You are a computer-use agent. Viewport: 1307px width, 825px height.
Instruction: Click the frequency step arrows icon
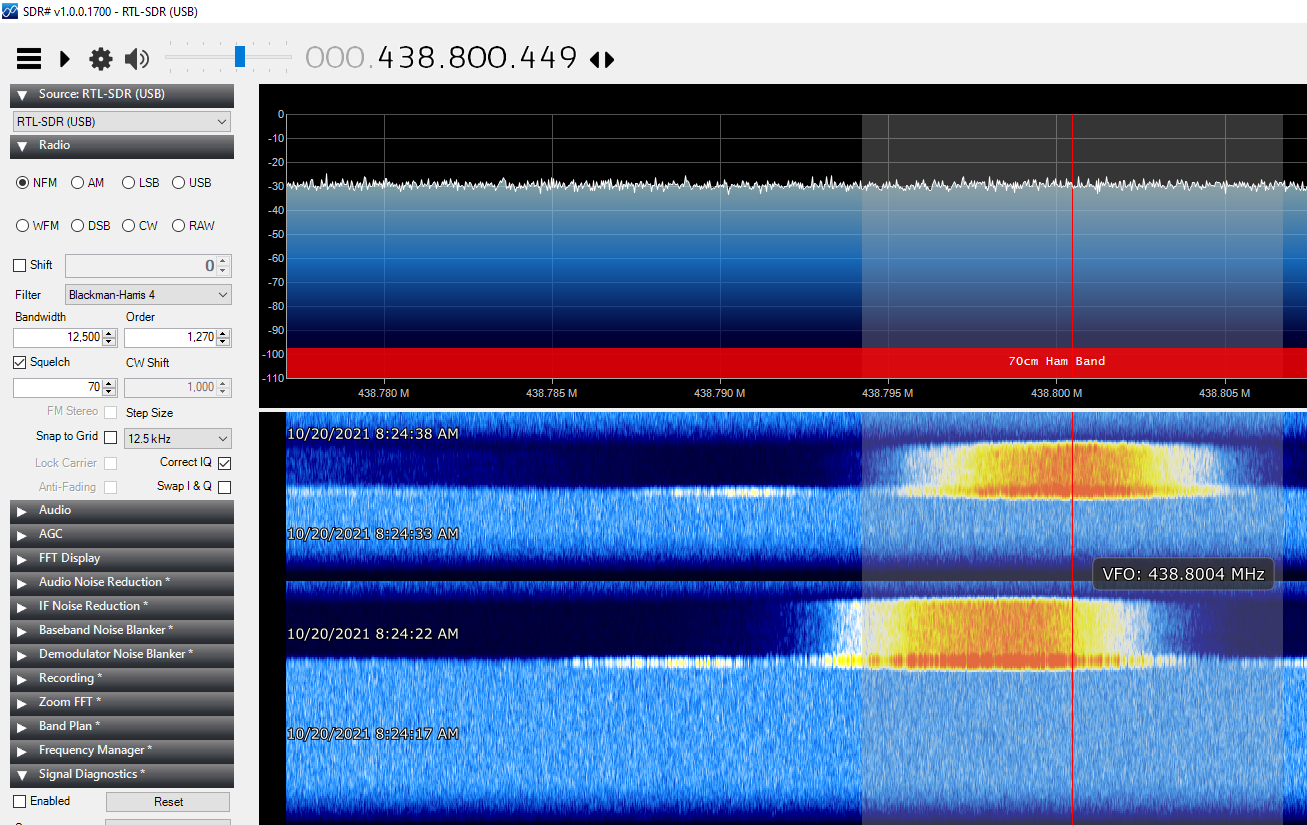(x=602, y=60)
